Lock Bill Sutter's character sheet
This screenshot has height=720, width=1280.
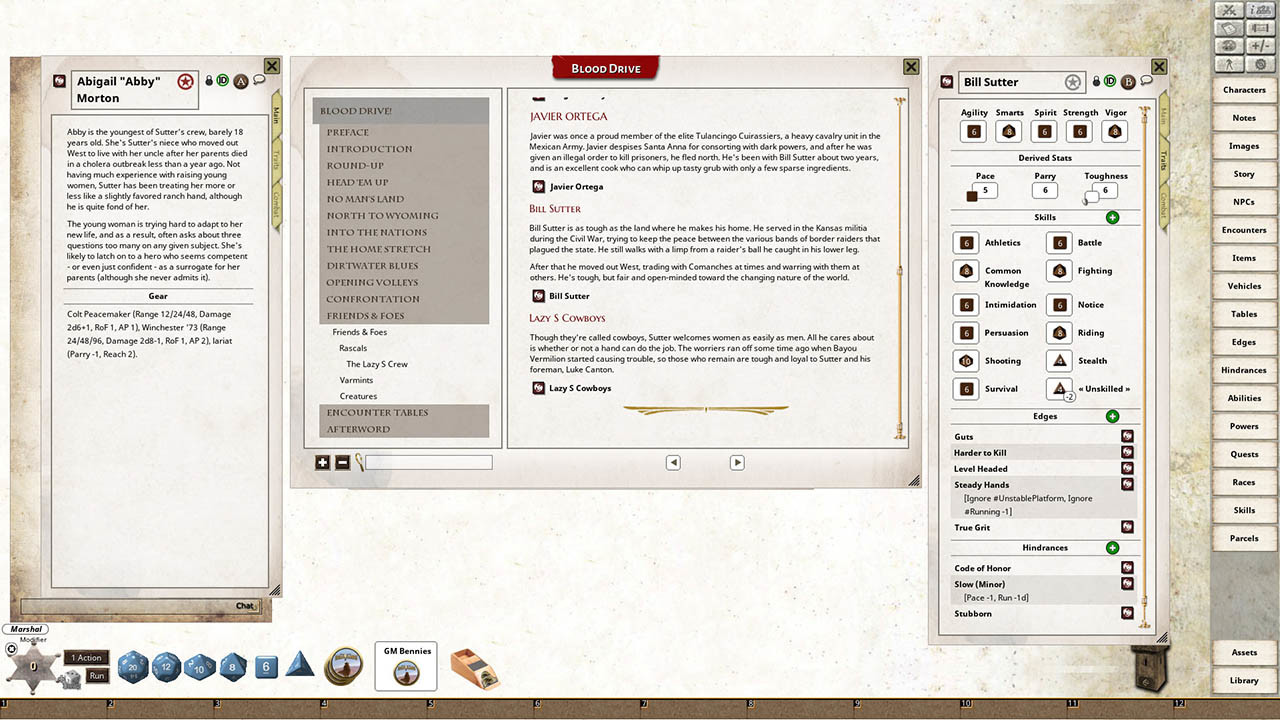pos(1095,81)
